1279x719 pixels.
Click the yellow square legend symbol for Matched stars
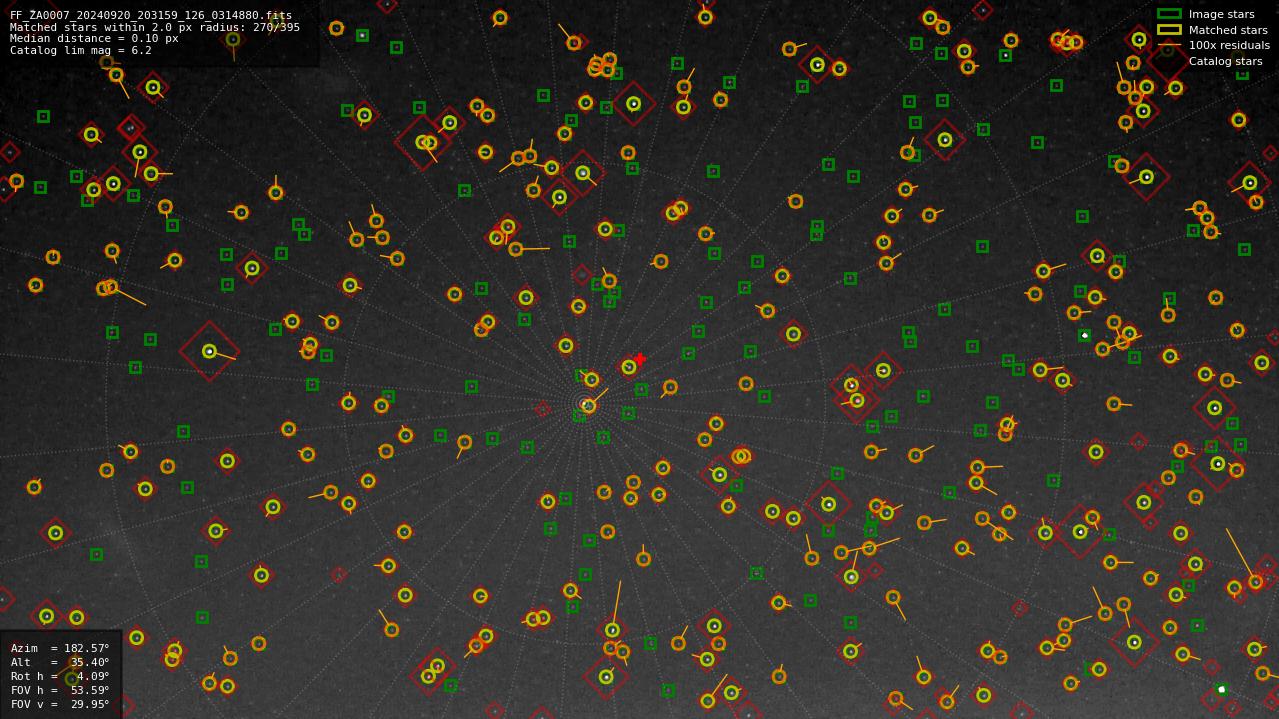pos(1169,30)
